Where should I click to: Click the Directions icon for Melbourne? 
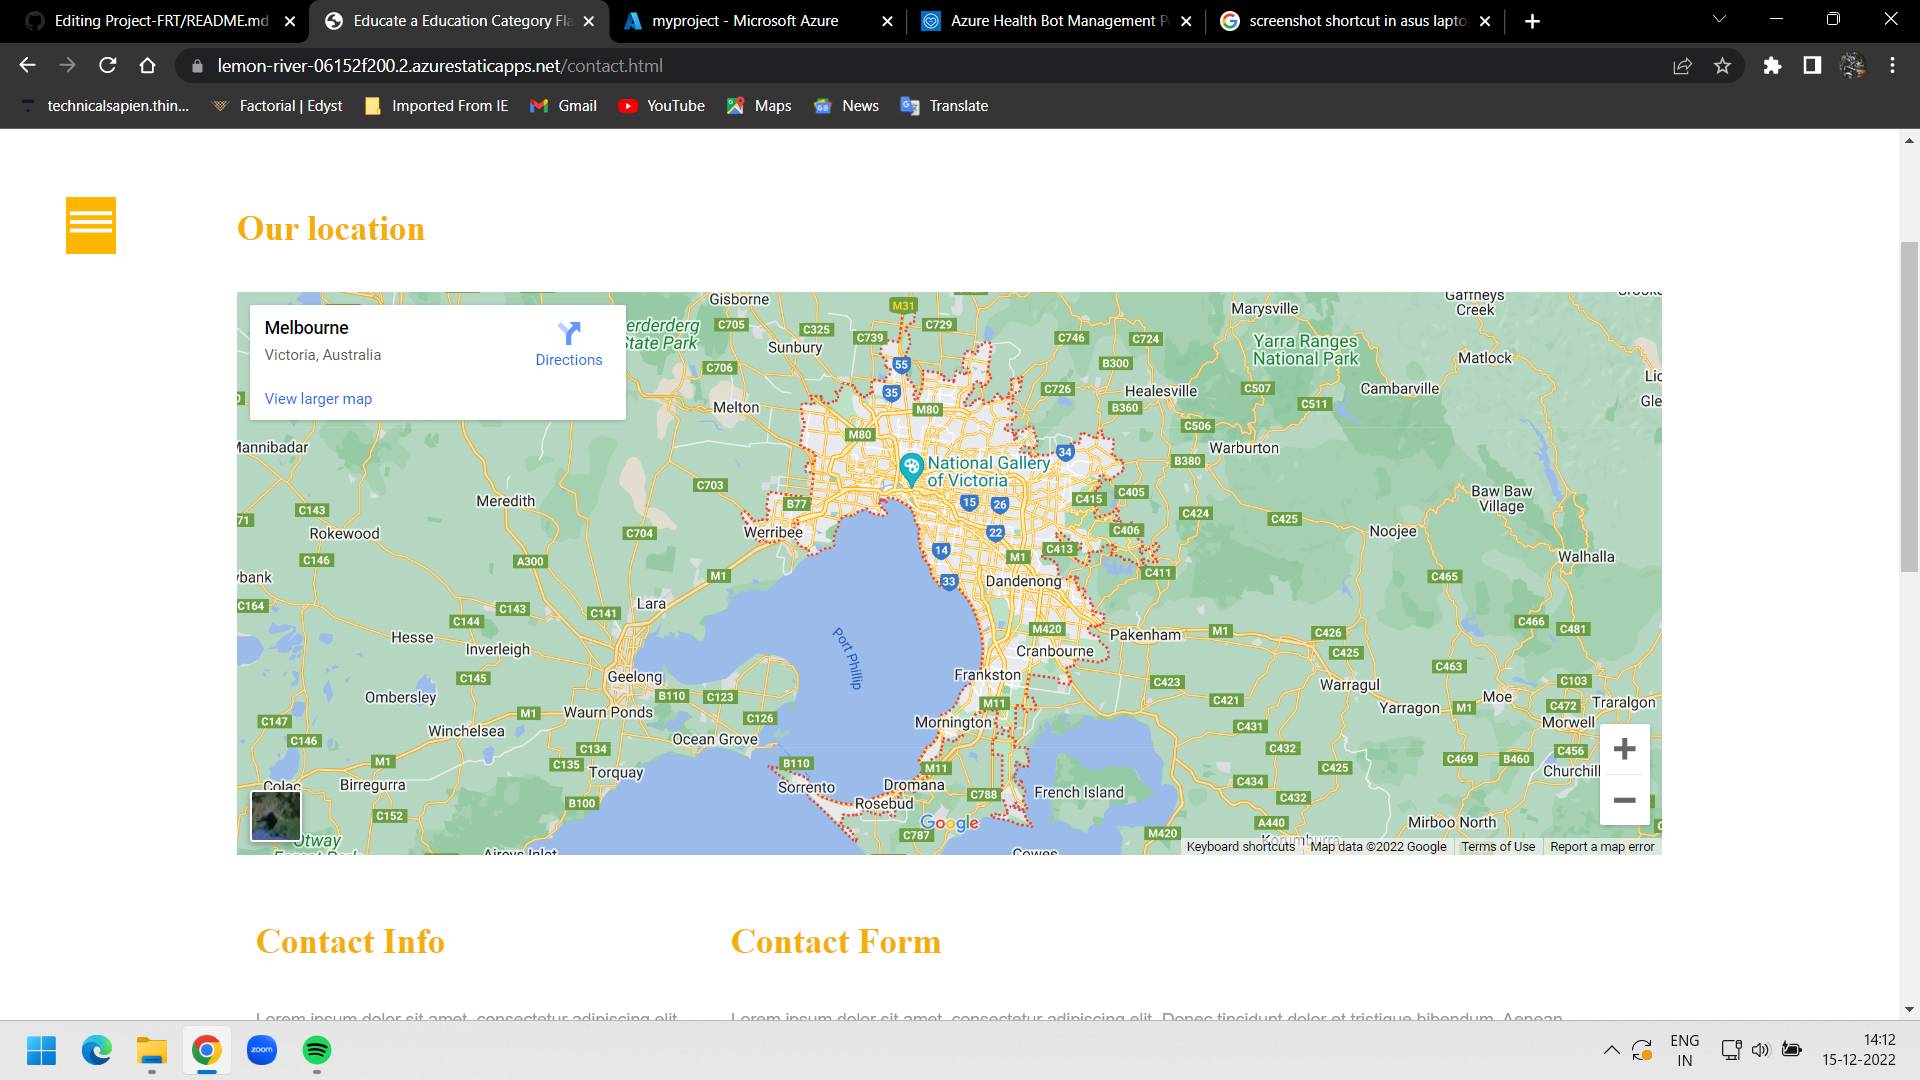click(x=568, y=334)
